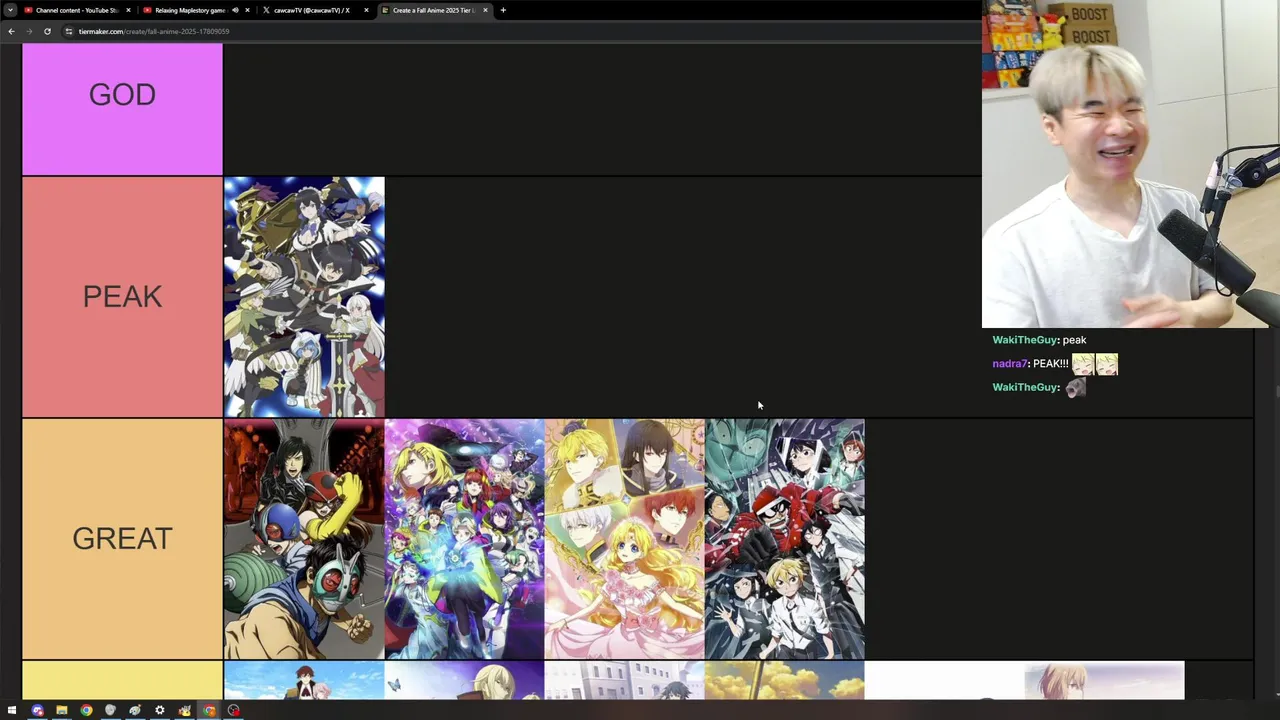Close the Relaxing Maplestory tab
1280x720 pixels.
coord(248,10)
